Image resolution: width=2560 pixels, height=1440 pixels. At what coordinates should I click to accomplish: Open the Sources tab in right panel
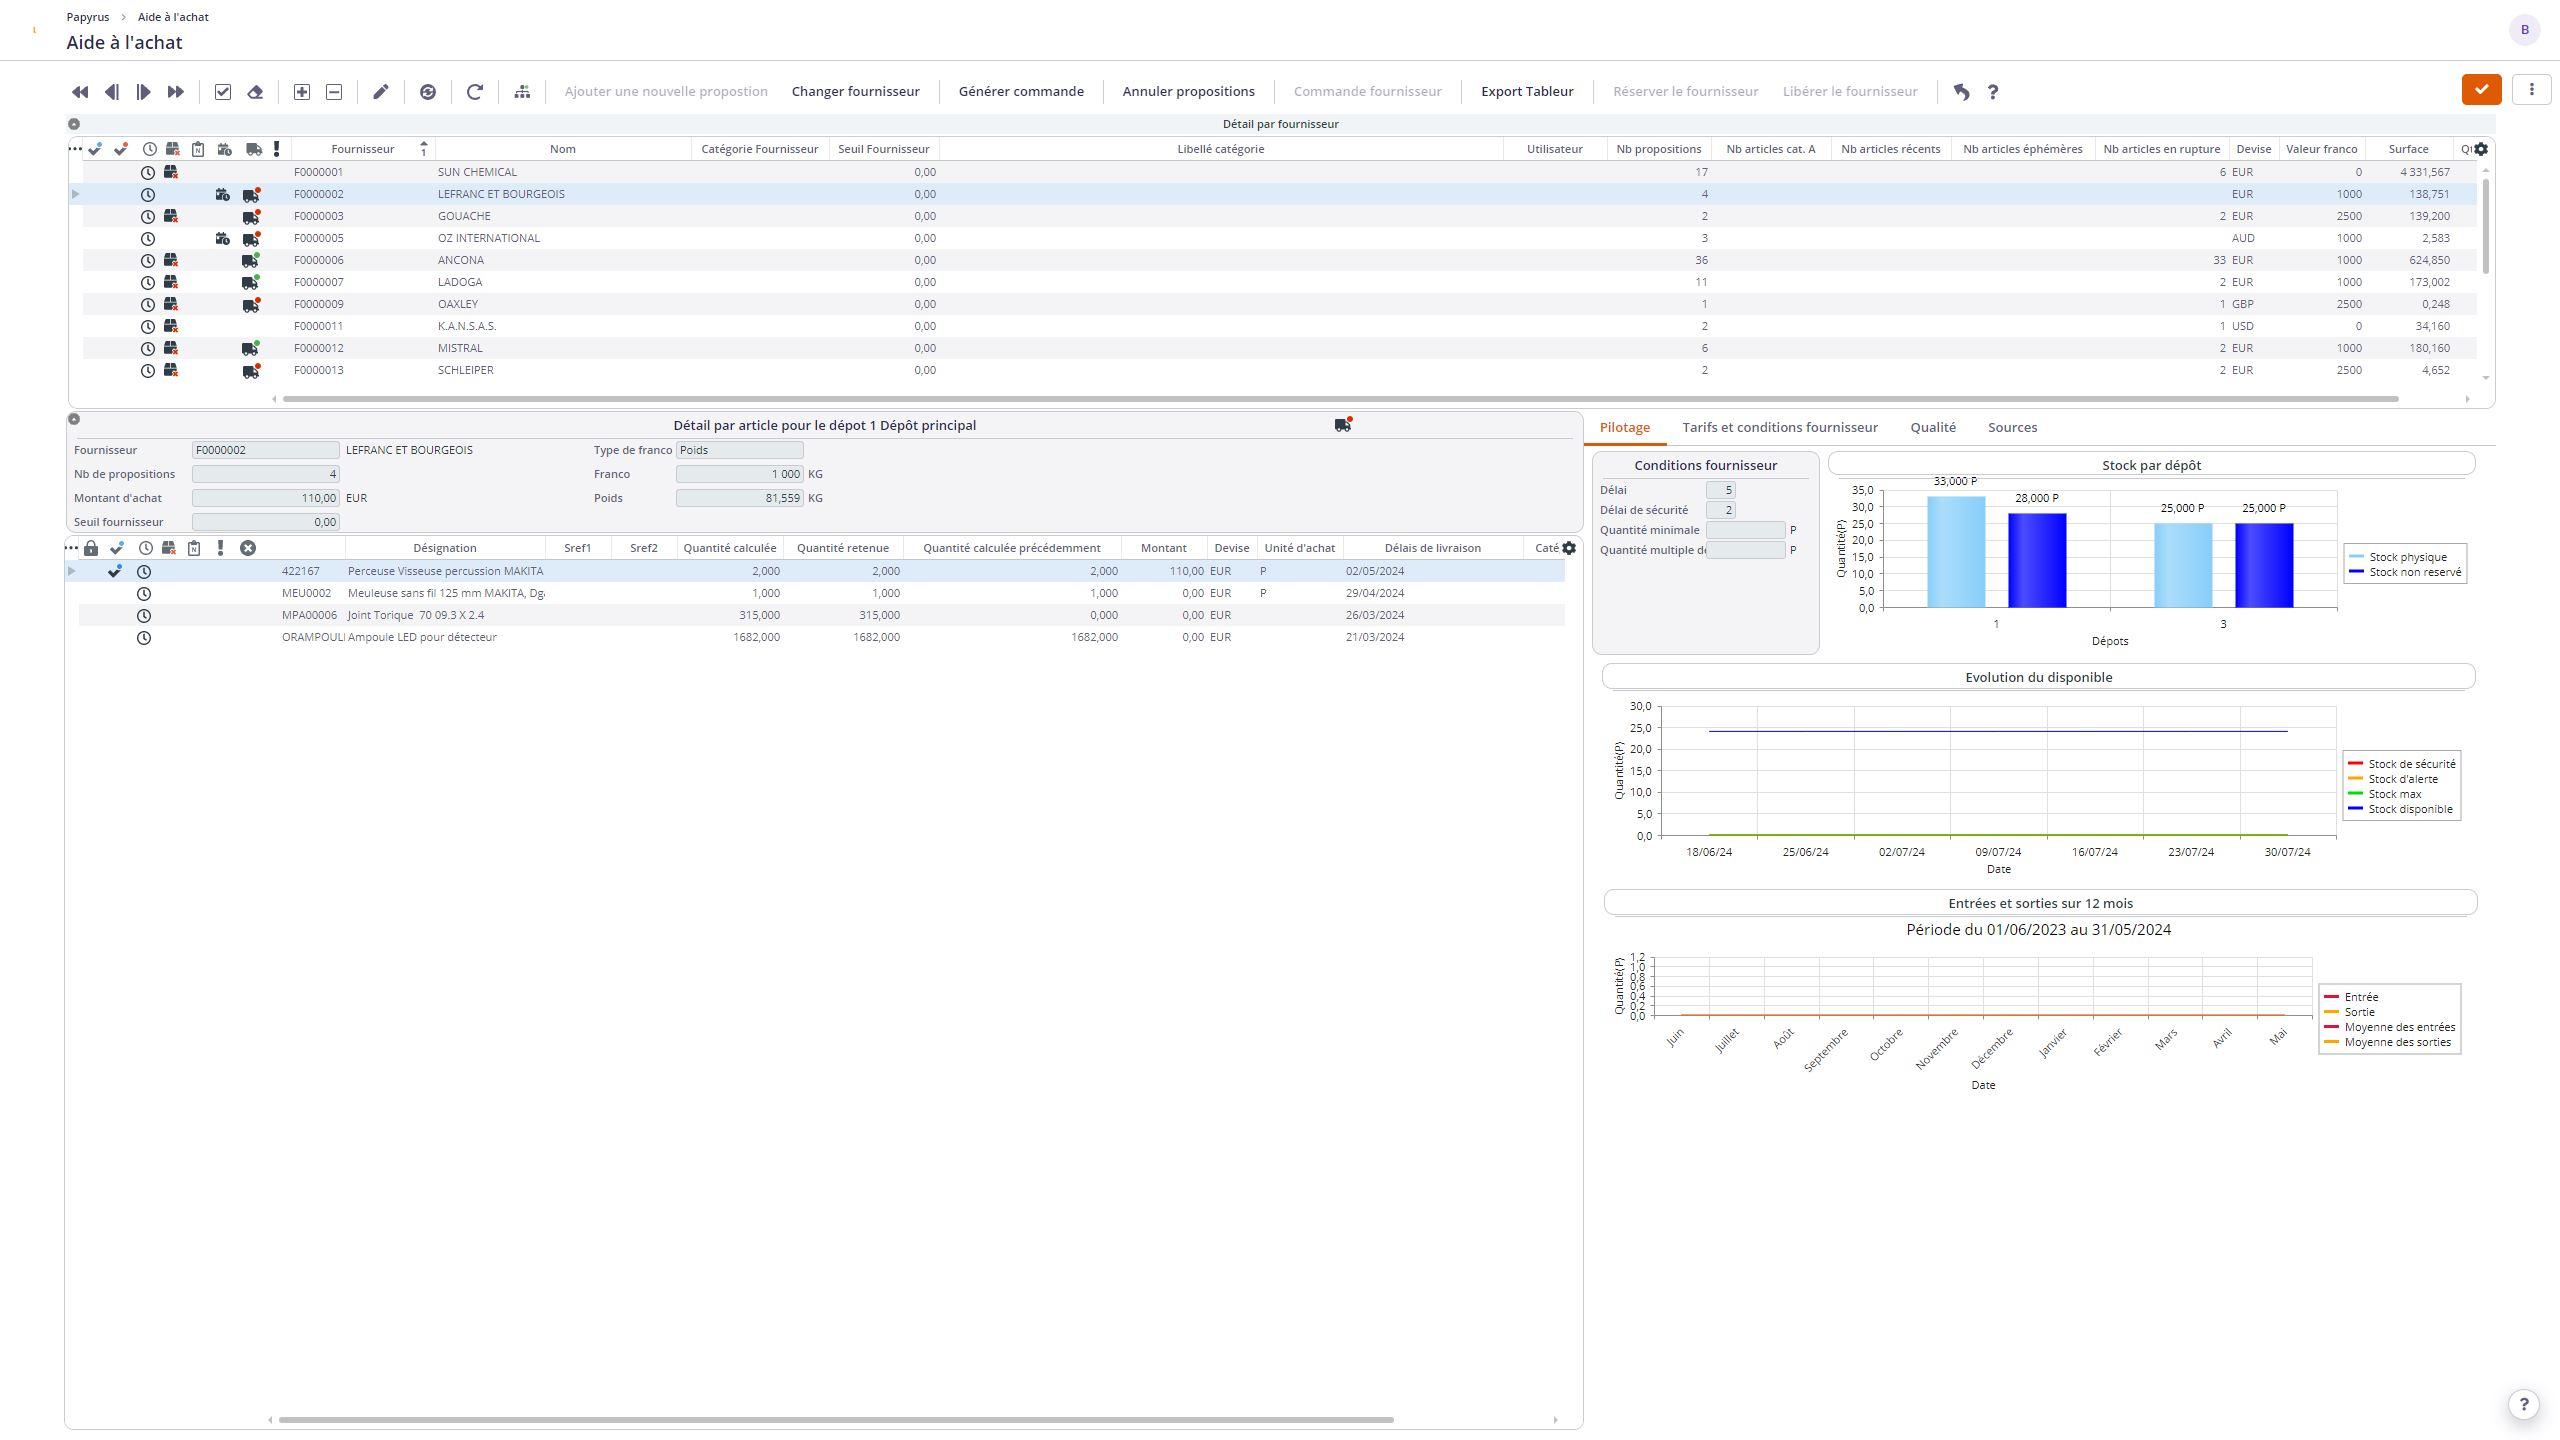pos(2011,427)
